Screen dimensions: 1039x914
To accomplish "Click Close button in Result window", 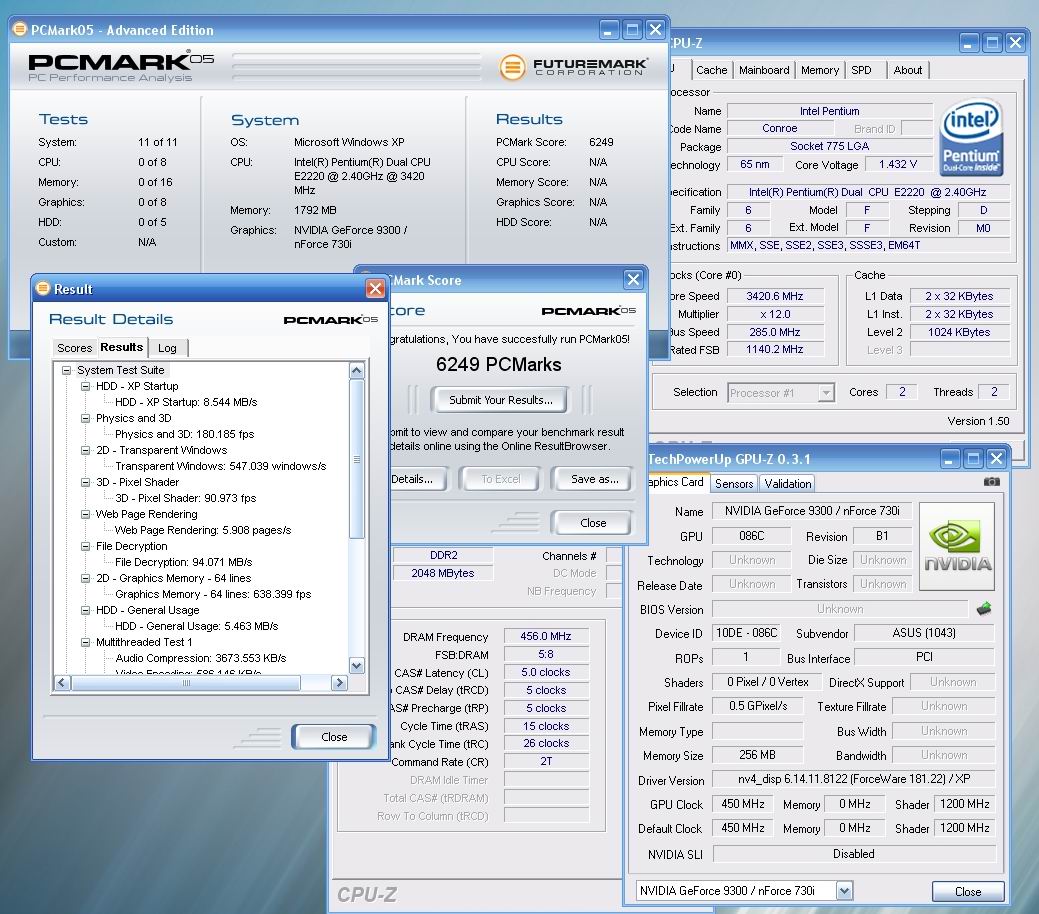I will pos(334,737).
